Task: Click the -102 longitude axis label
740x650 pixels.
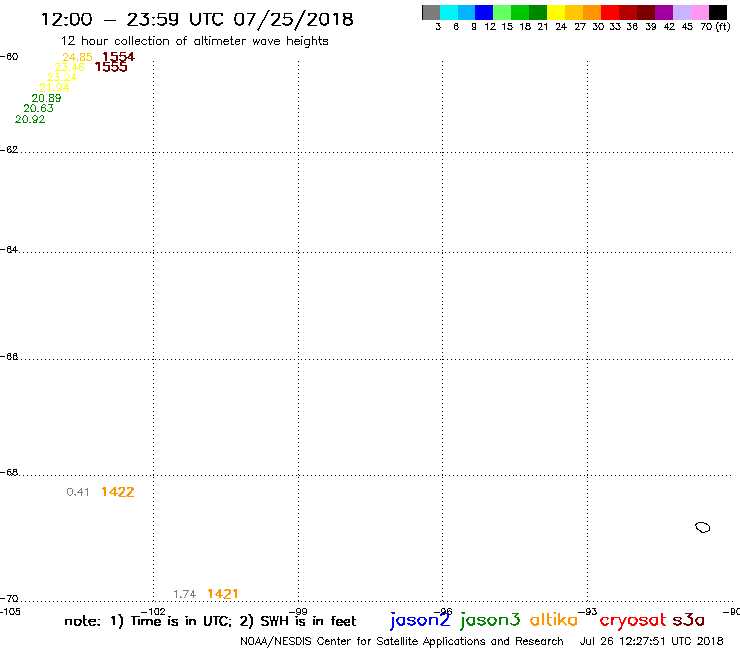Action: tap(153, 612)
